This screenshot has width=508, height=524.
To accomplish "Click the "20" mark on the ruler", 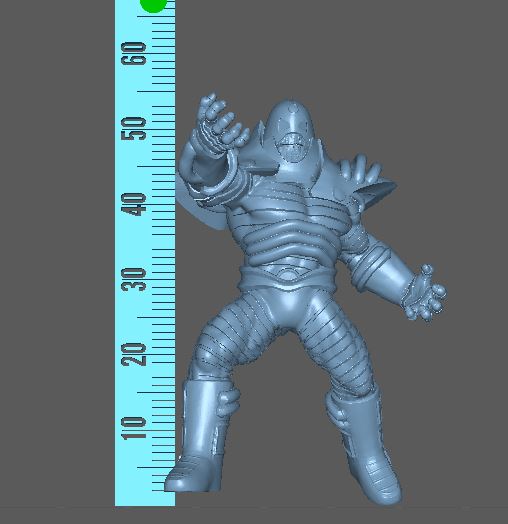I will coord(134,354).
